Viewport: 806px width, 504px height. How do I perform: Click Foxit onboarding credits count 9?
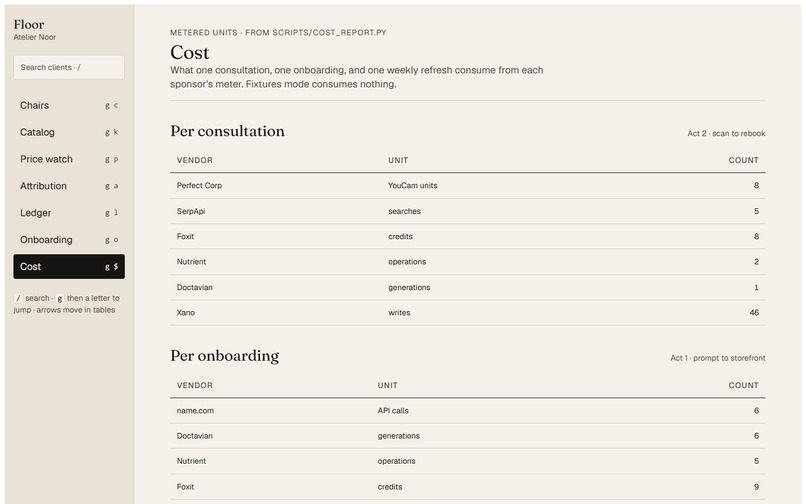(x=756, y=487)
